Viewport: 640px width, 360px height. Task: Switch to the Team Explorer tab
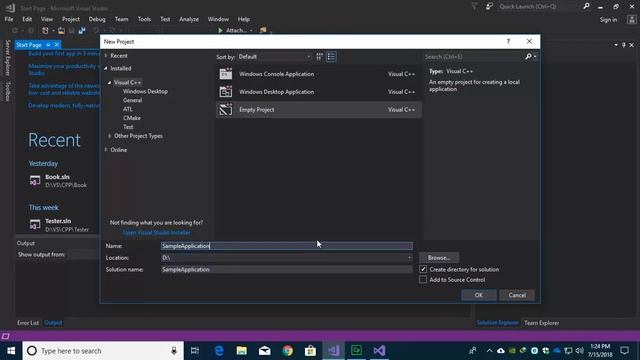point(541,323)
